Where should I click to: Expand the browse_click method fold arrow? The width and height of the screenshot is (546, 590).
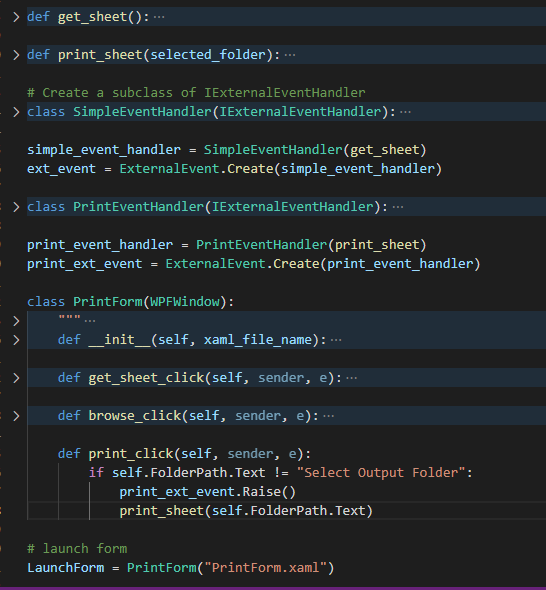pos(16,416)
